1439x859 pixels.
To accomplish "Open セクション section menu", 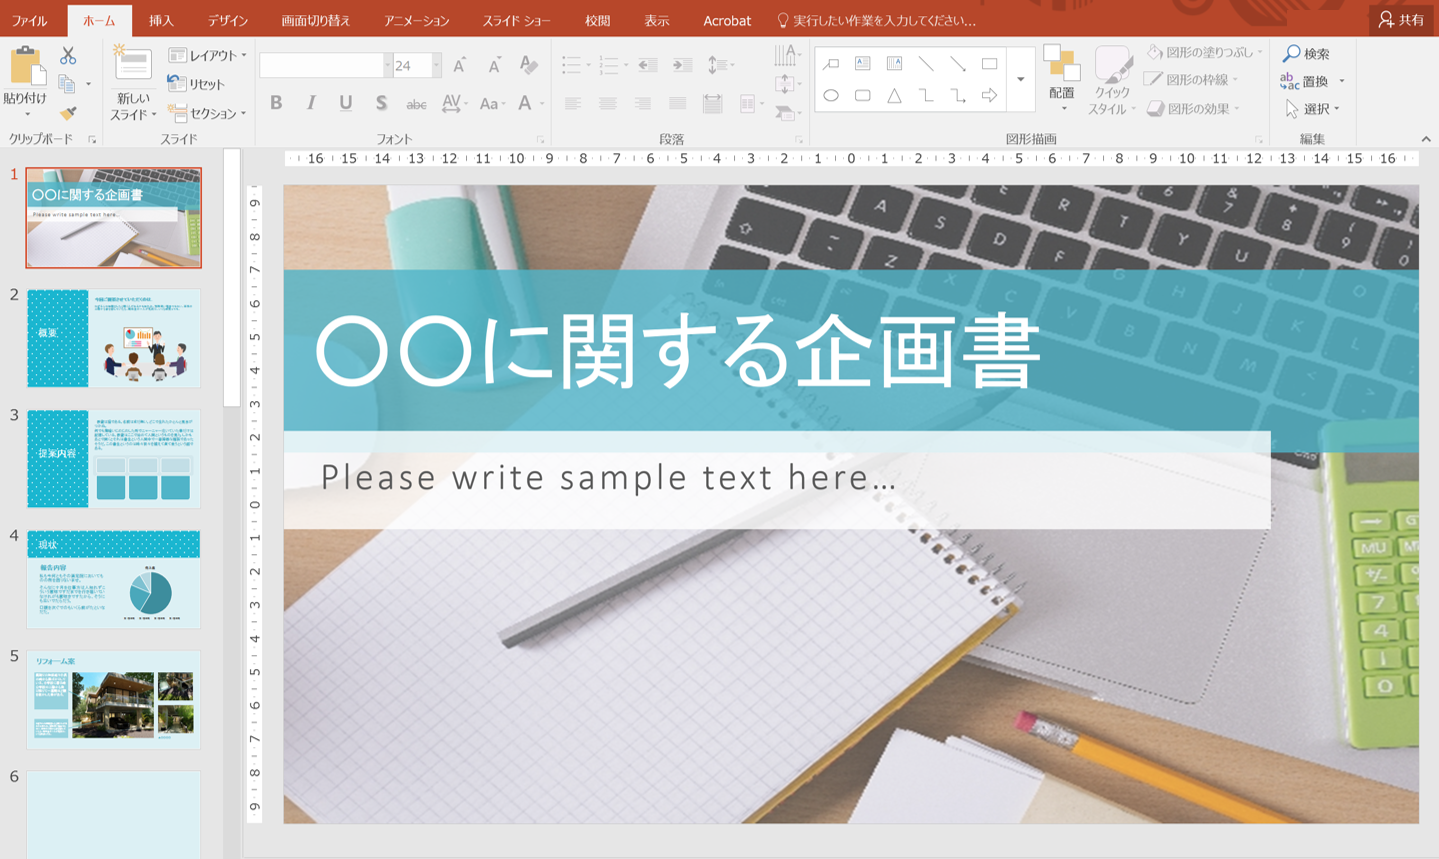I will click(207, 113).
